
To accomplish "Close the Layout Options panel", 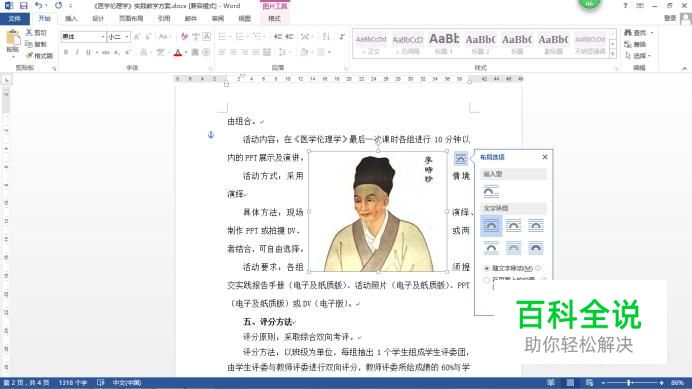I will click(545, 157).
